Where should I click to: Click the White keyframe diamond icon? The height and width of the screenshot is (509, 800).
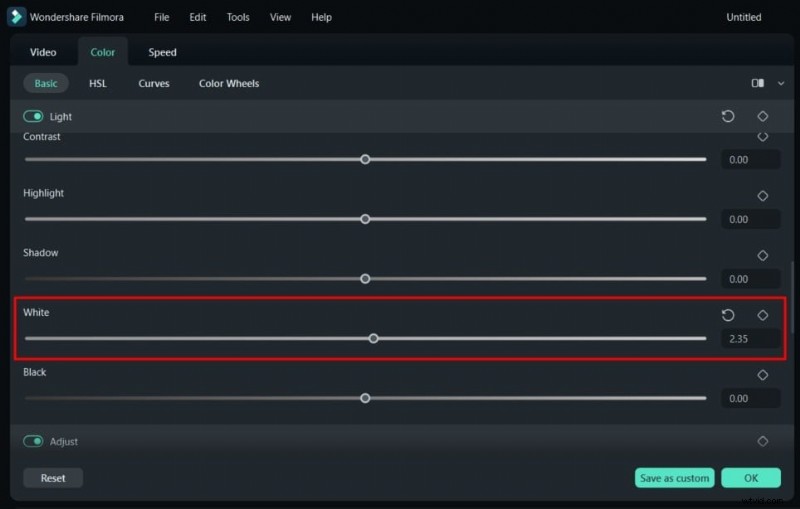coord(763,315)
